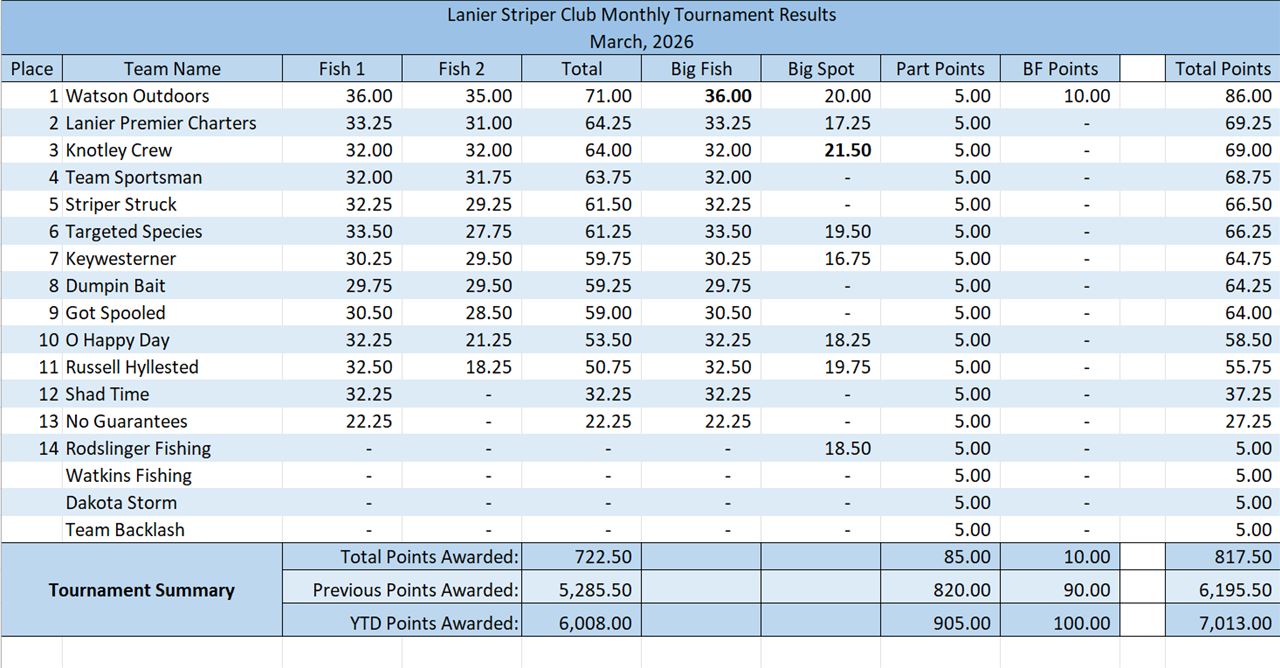Click the 'Previous Points Awarded:' label
This screenshot has width=1280, height=668.
(x=415, y=590)
